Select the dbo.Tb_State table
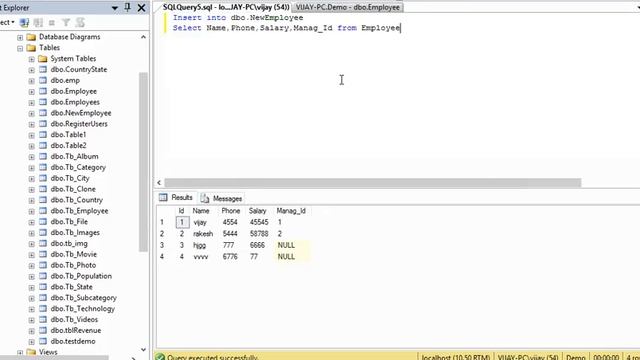Image resolution: width=640 pixels, height=360 pixels. (x=71, y=287)
